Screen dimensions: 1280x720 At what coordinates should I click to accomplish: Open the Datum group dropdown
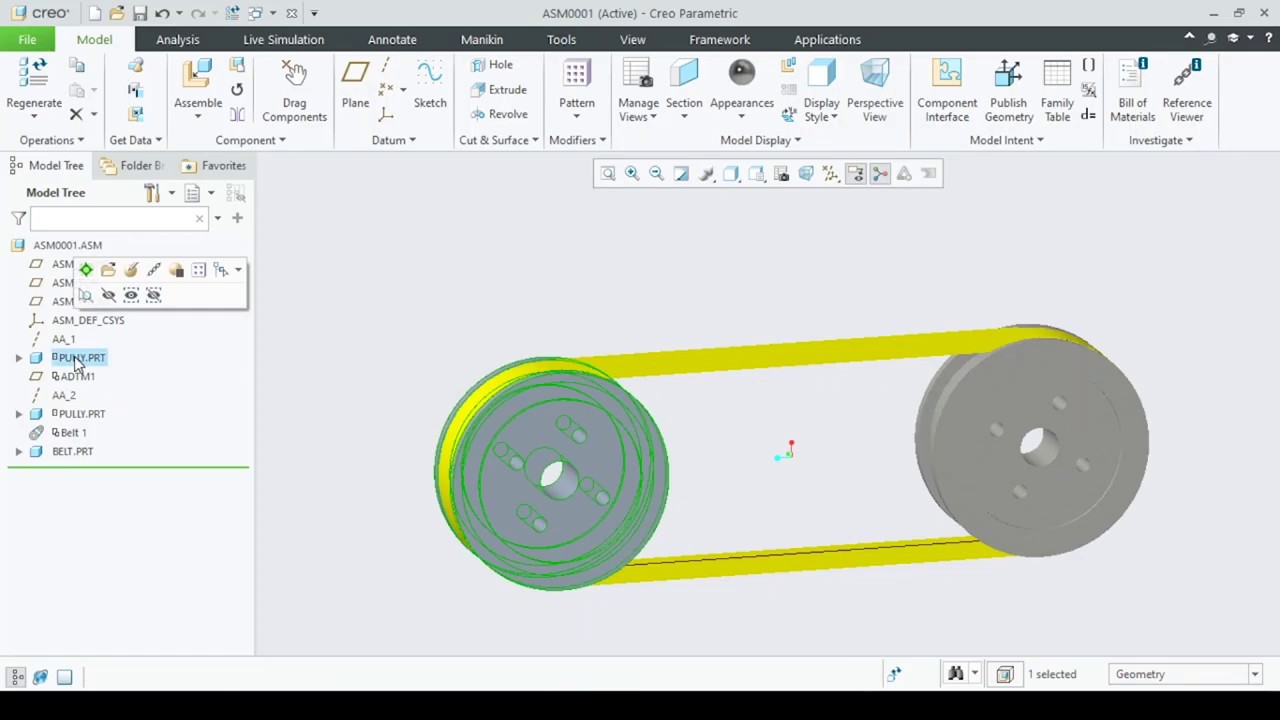tap(394, 140)
